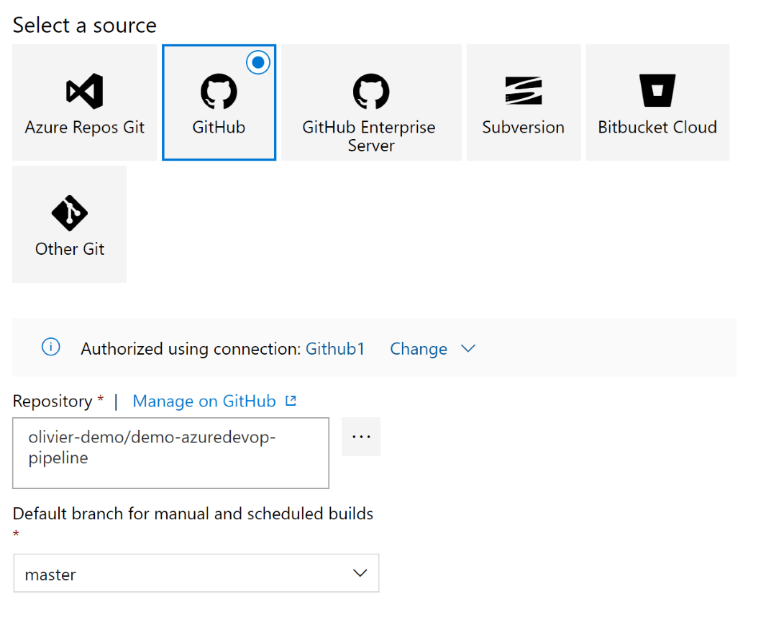The image size is (772, 625).
Task: Toggle the GitHub selected radio button
Action: point(258,63)
